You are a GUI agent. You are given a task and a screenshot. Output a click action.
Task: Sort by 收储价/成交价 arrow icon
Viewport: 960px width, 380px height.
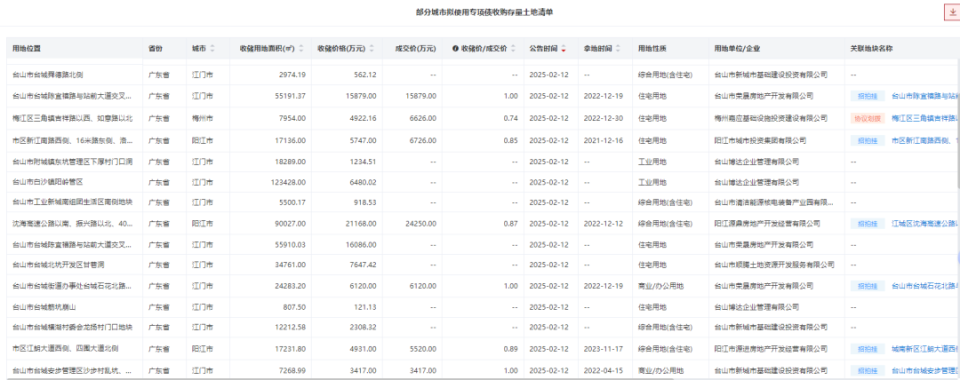click(x=512, y=48)
